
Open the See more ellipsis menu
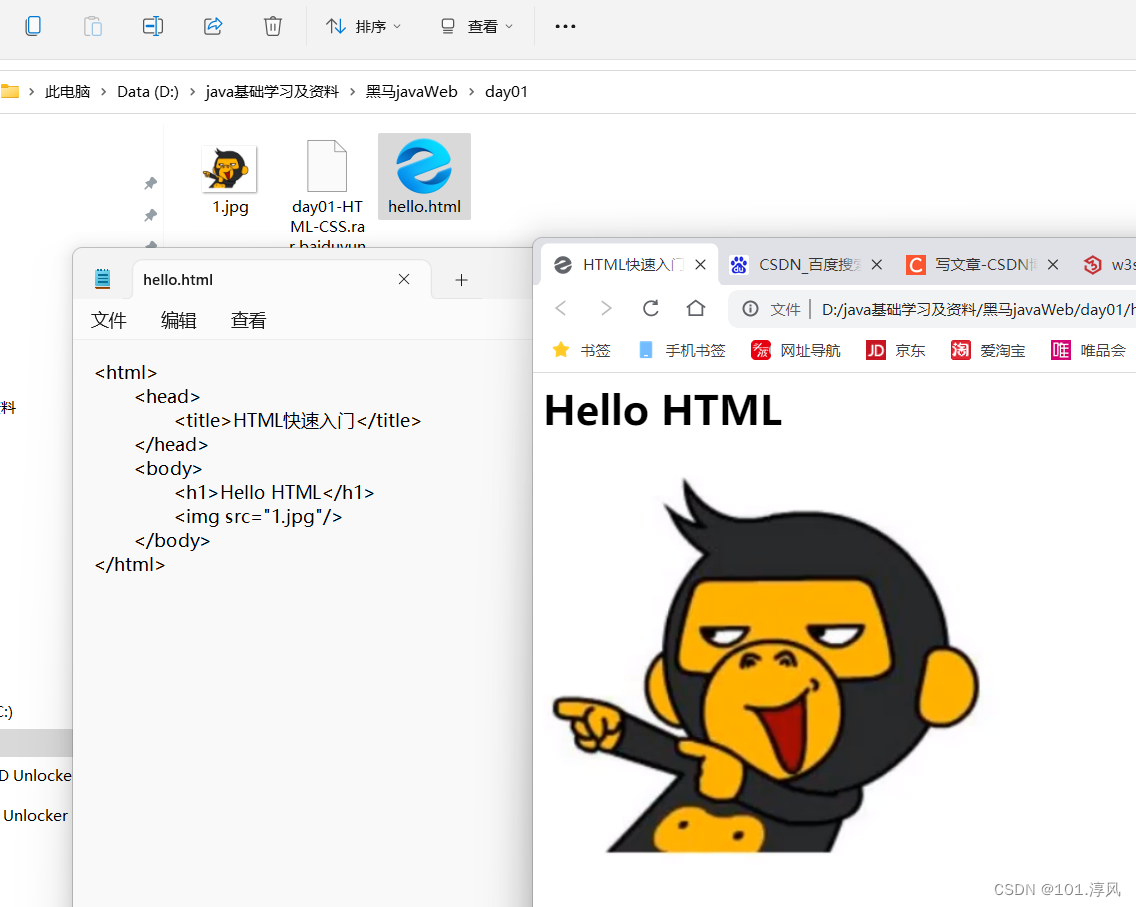pos(565,26)
